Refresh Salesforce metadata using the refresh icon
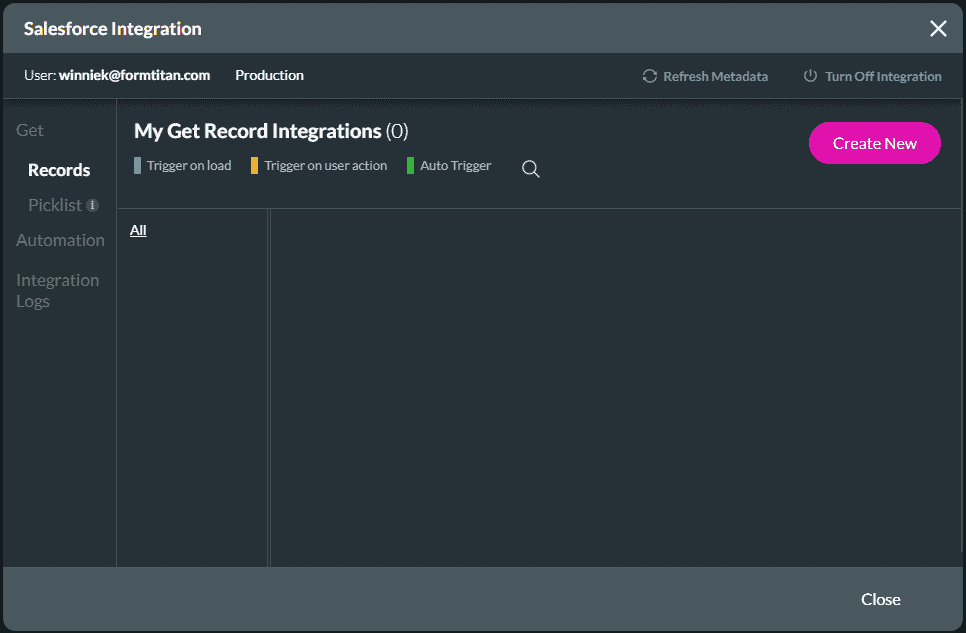The image size is (966, 633). pyautogui.click(x=649, y=75)
